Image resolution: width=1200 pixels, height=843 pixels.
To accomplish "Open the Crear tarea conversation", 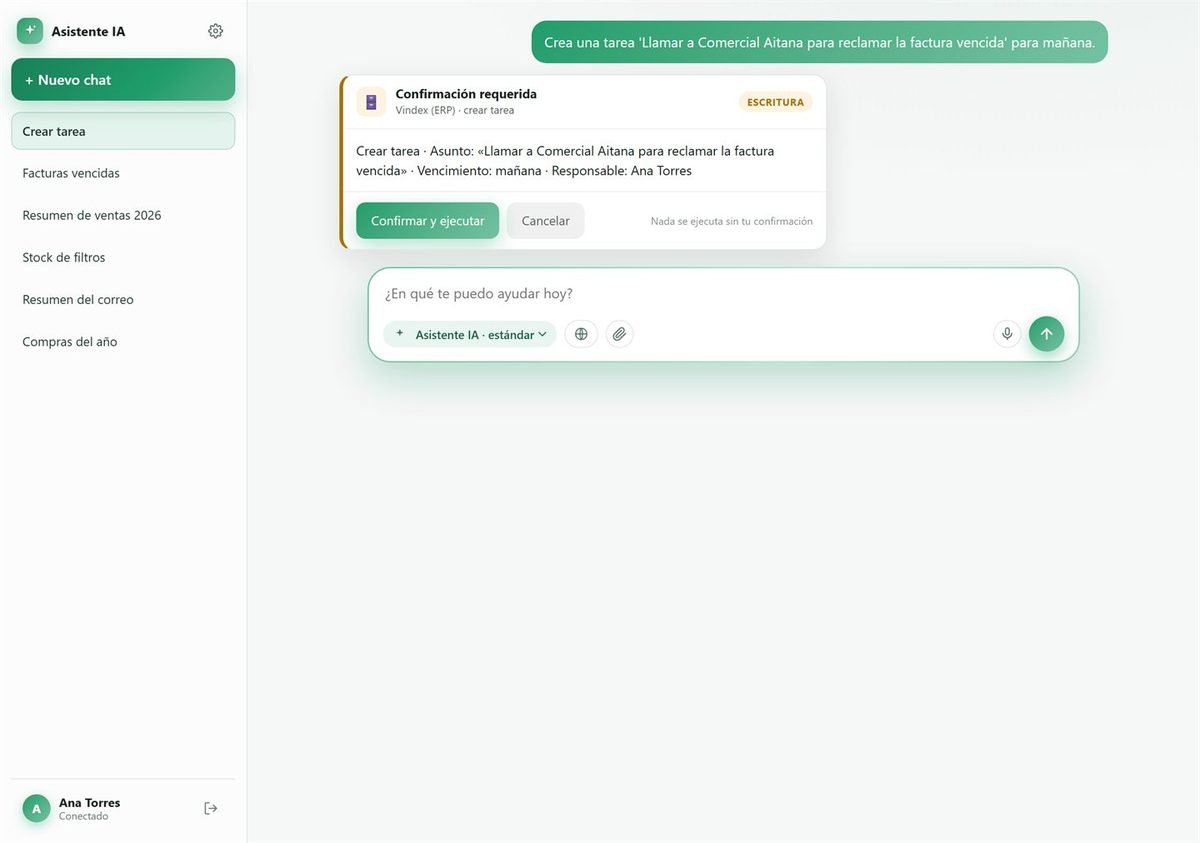I will pyautogui.click(x=123, y=131).
